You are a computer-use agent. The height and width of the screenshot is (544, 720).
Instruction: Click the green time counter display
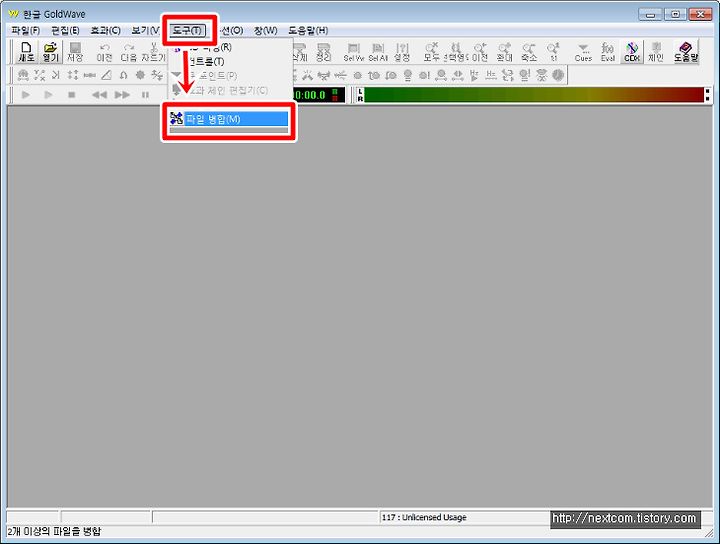[x=319, y=95]
